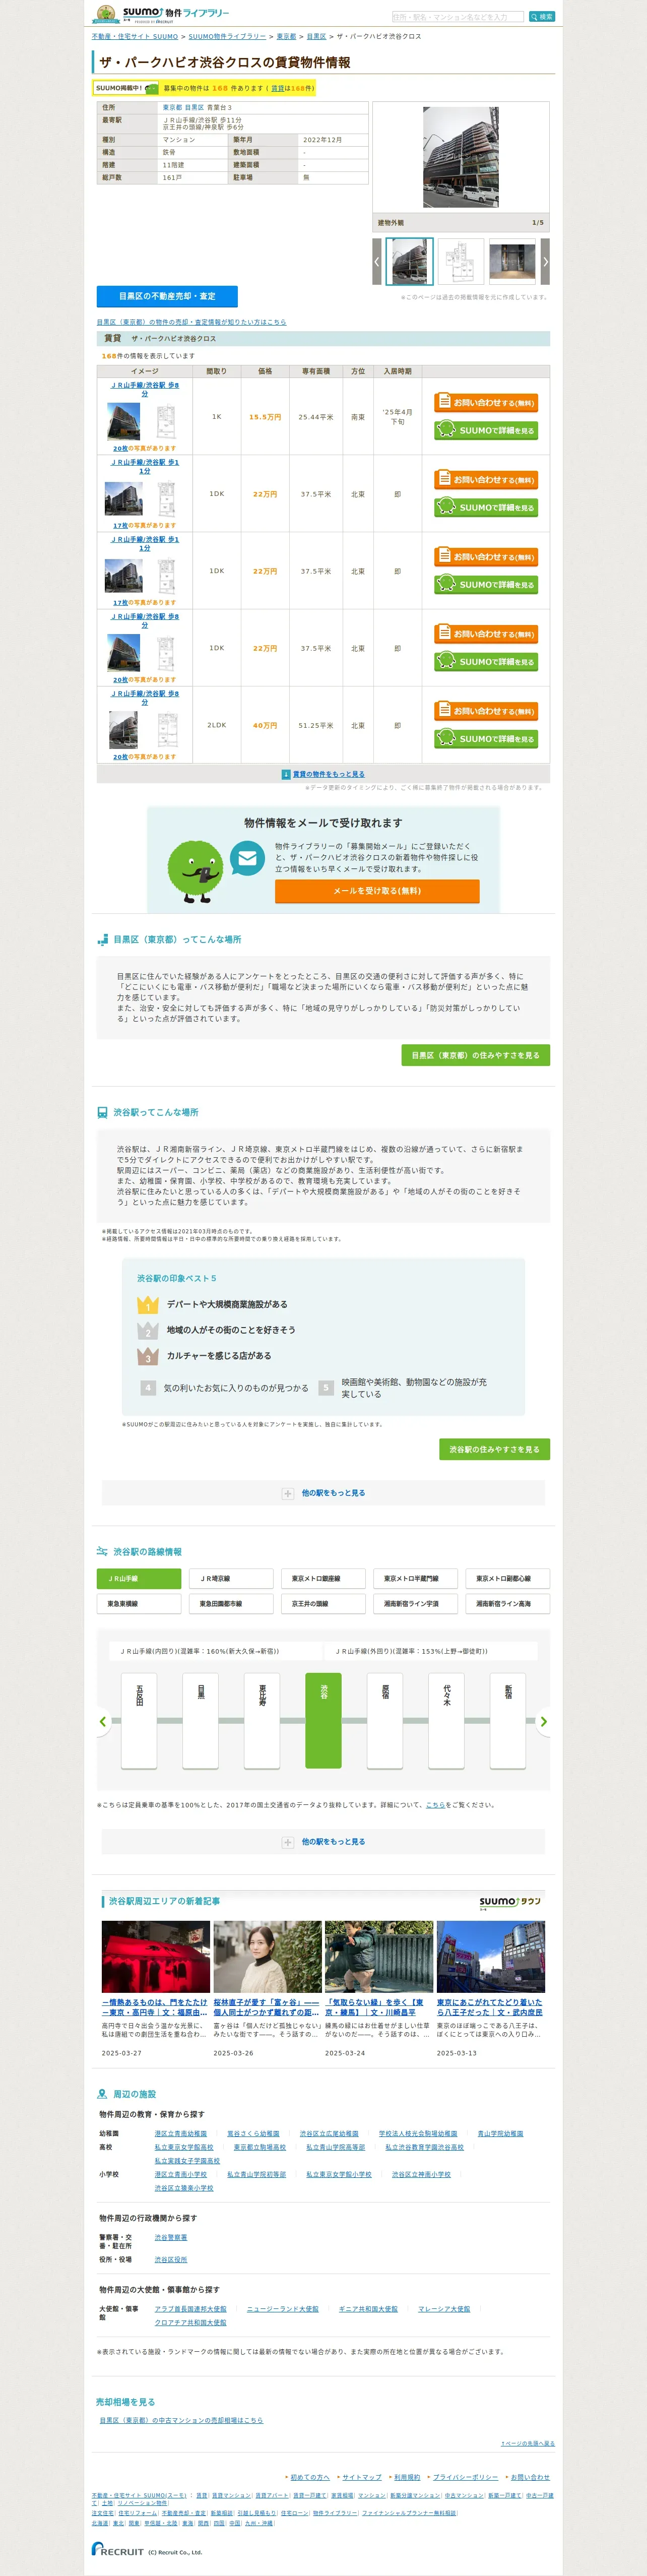Image resolution: width=647 pixels, height=2576 pixels.
Task: Click 渋谷駅の住みやすさを見る green button
Action: [x=494, y=1449]
